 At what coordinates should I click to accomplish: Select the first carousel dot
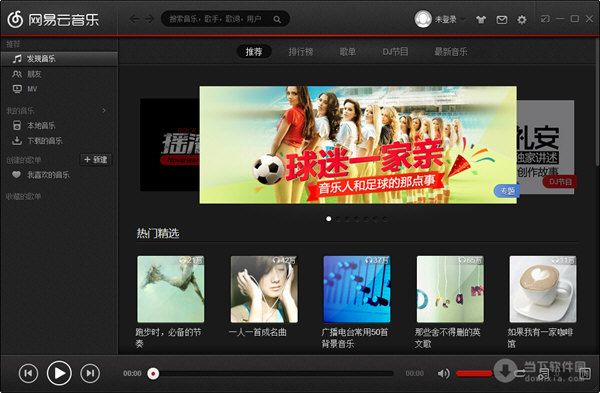(329, 219)
